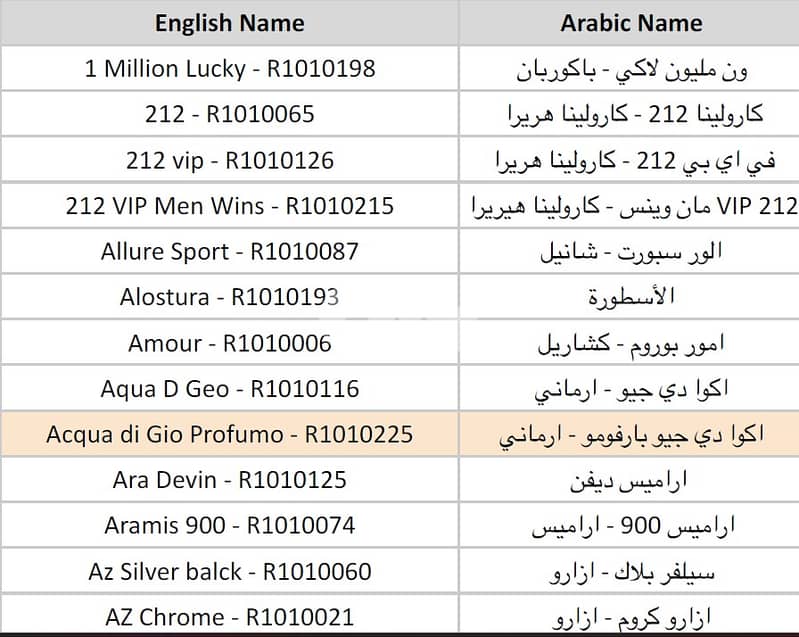Click the 212 vip - R1010126 cell
This screenshot has height=637, width=799.
229,160
